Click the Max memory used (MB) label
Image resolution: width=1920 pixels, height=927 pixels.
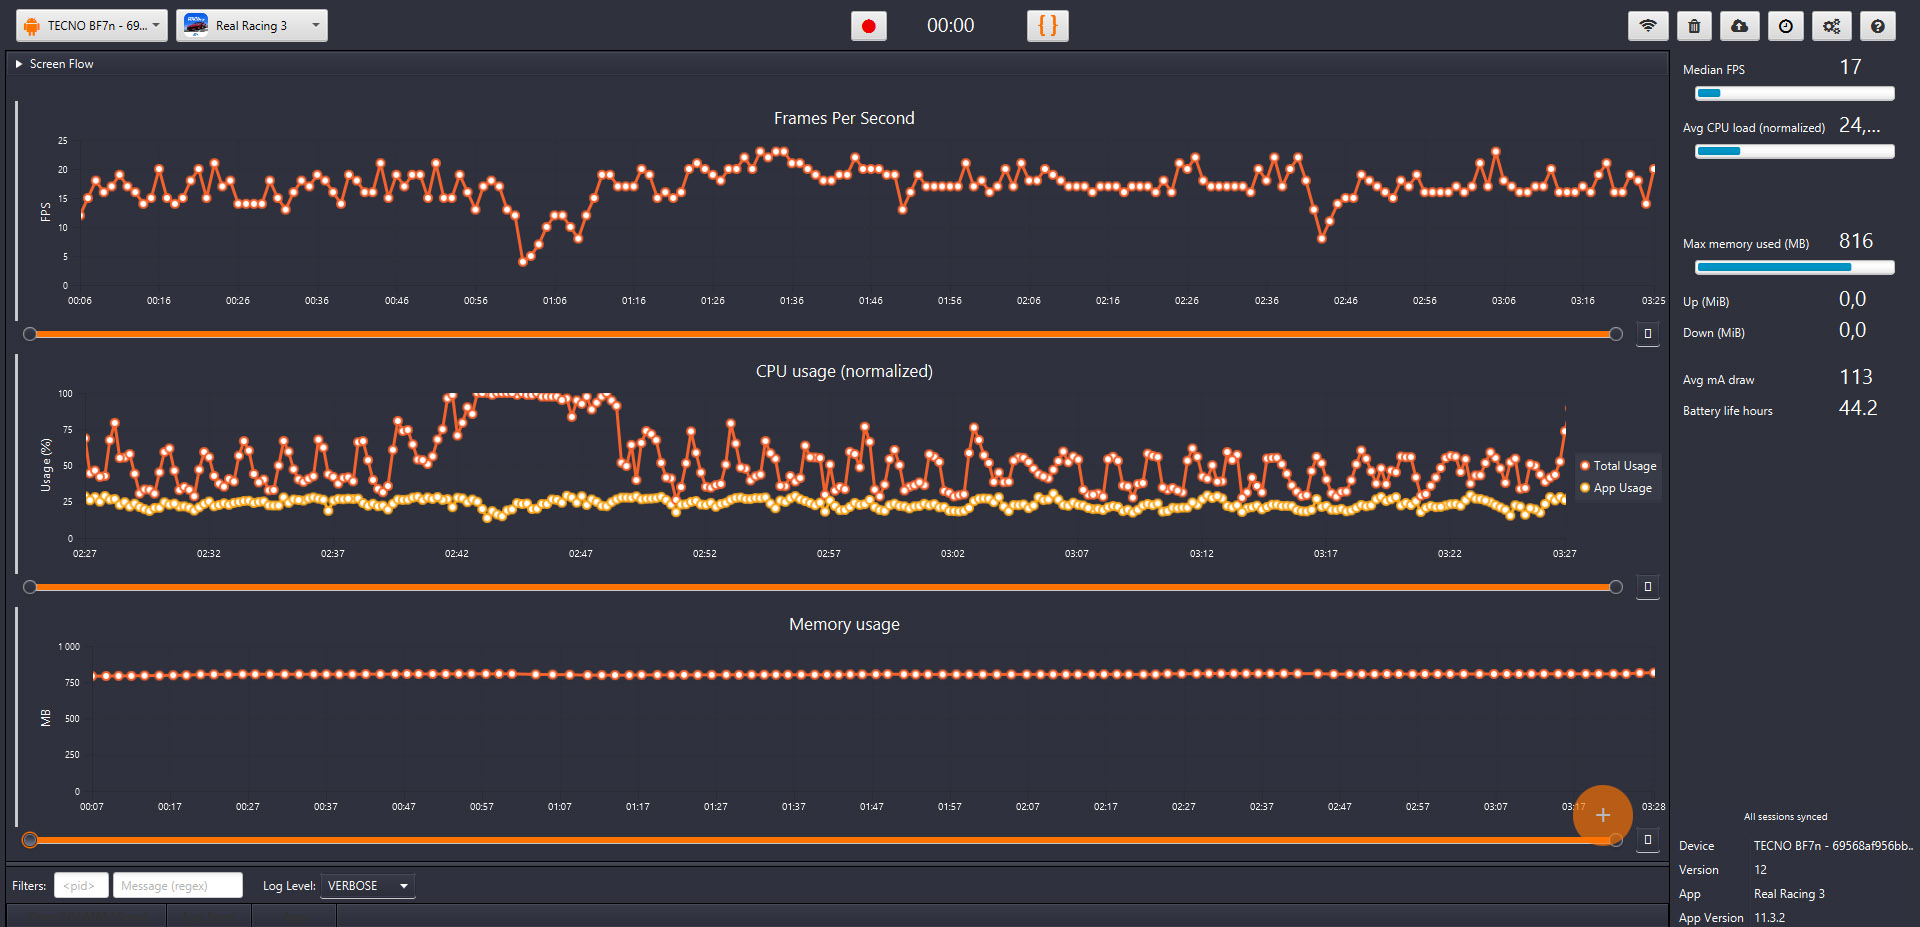(1746, 244)
